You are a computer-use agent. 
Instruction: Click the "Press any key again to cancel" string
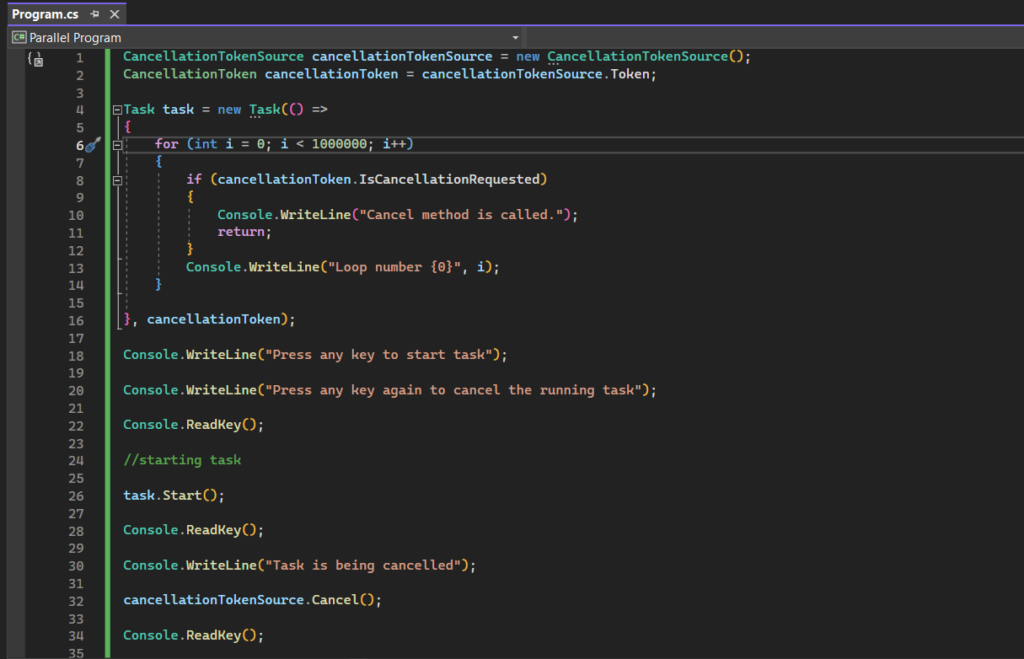(453, 390)
